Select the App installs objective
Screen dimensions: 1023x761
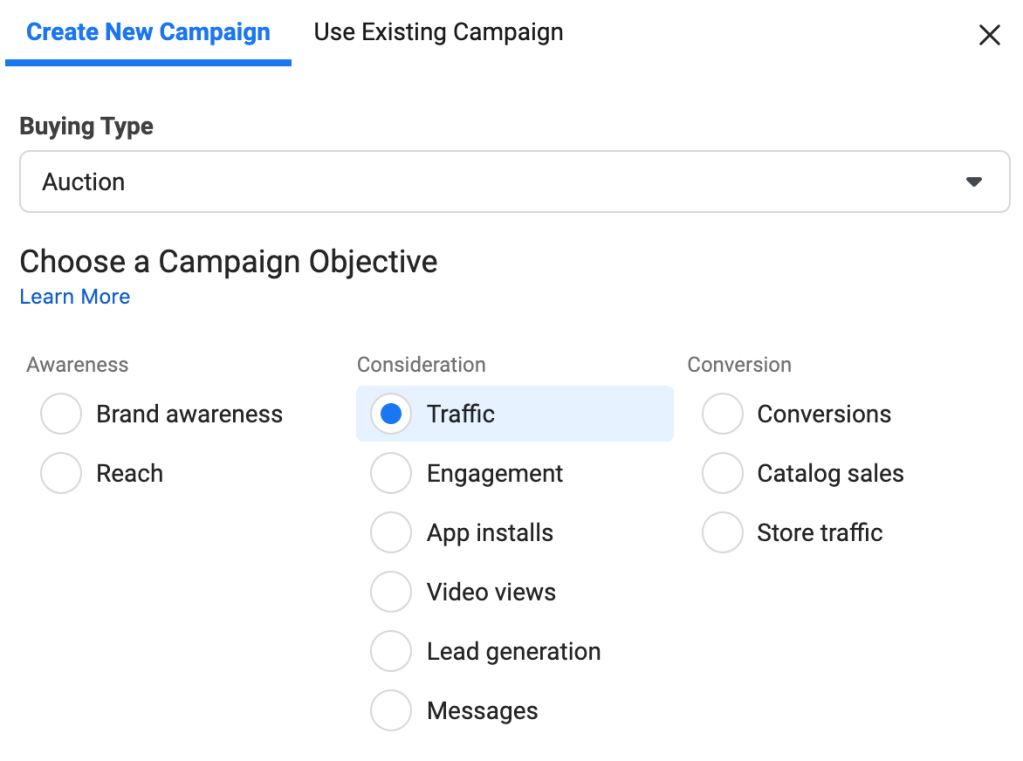[x=391, y=533]
